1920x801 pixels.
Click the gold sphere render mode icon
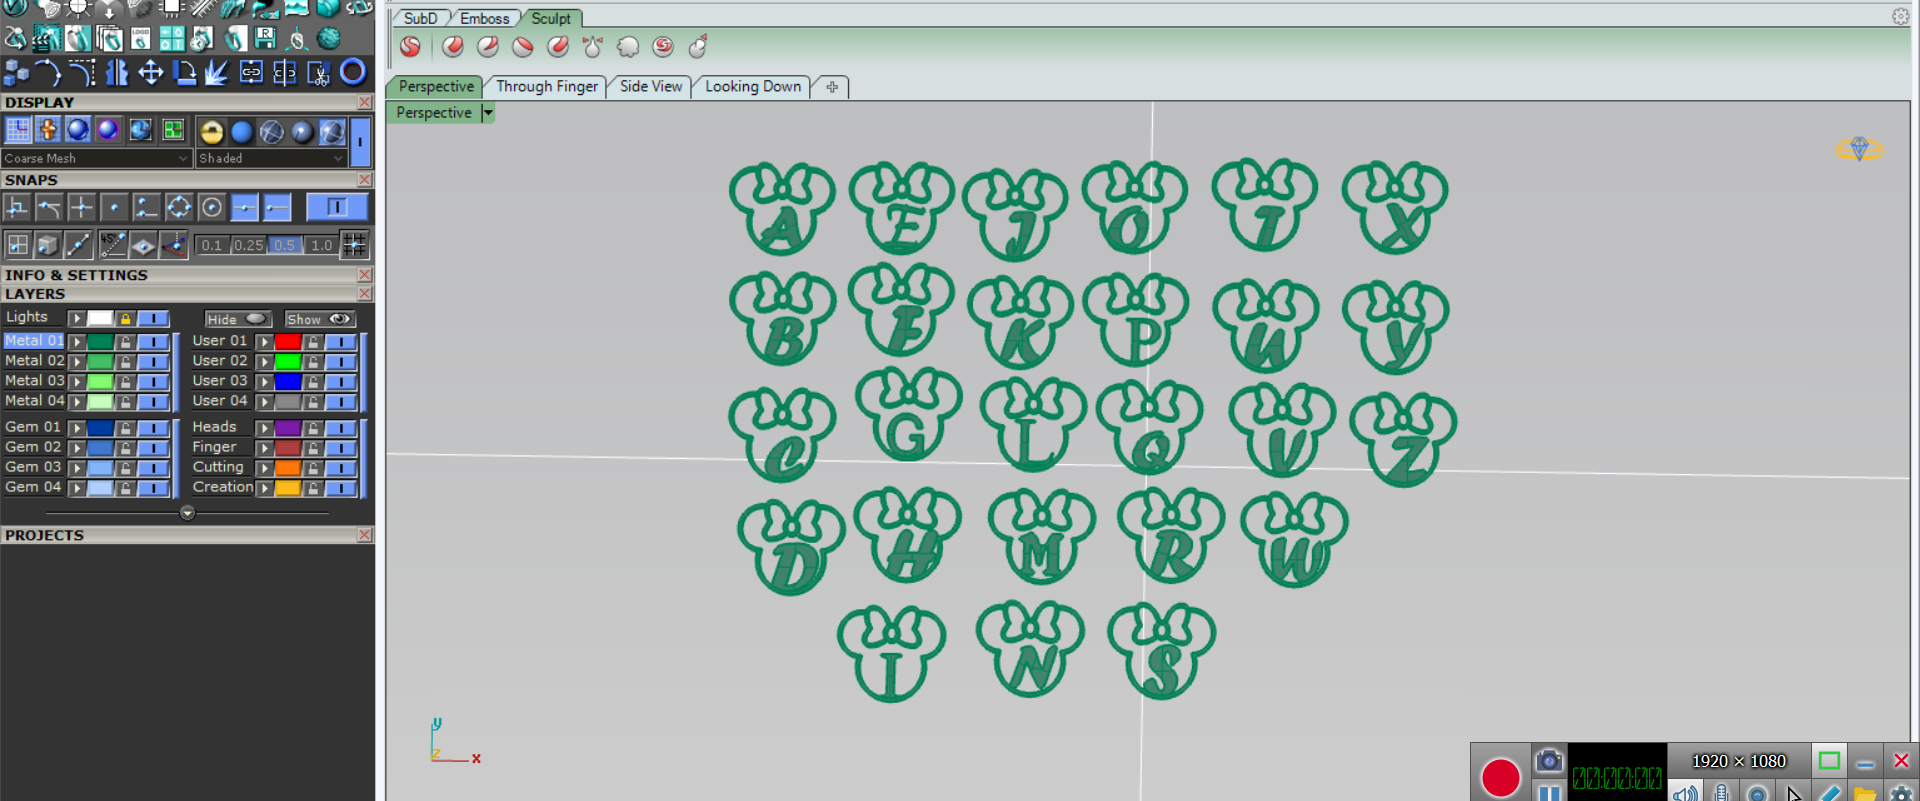[x=211, y=131]
